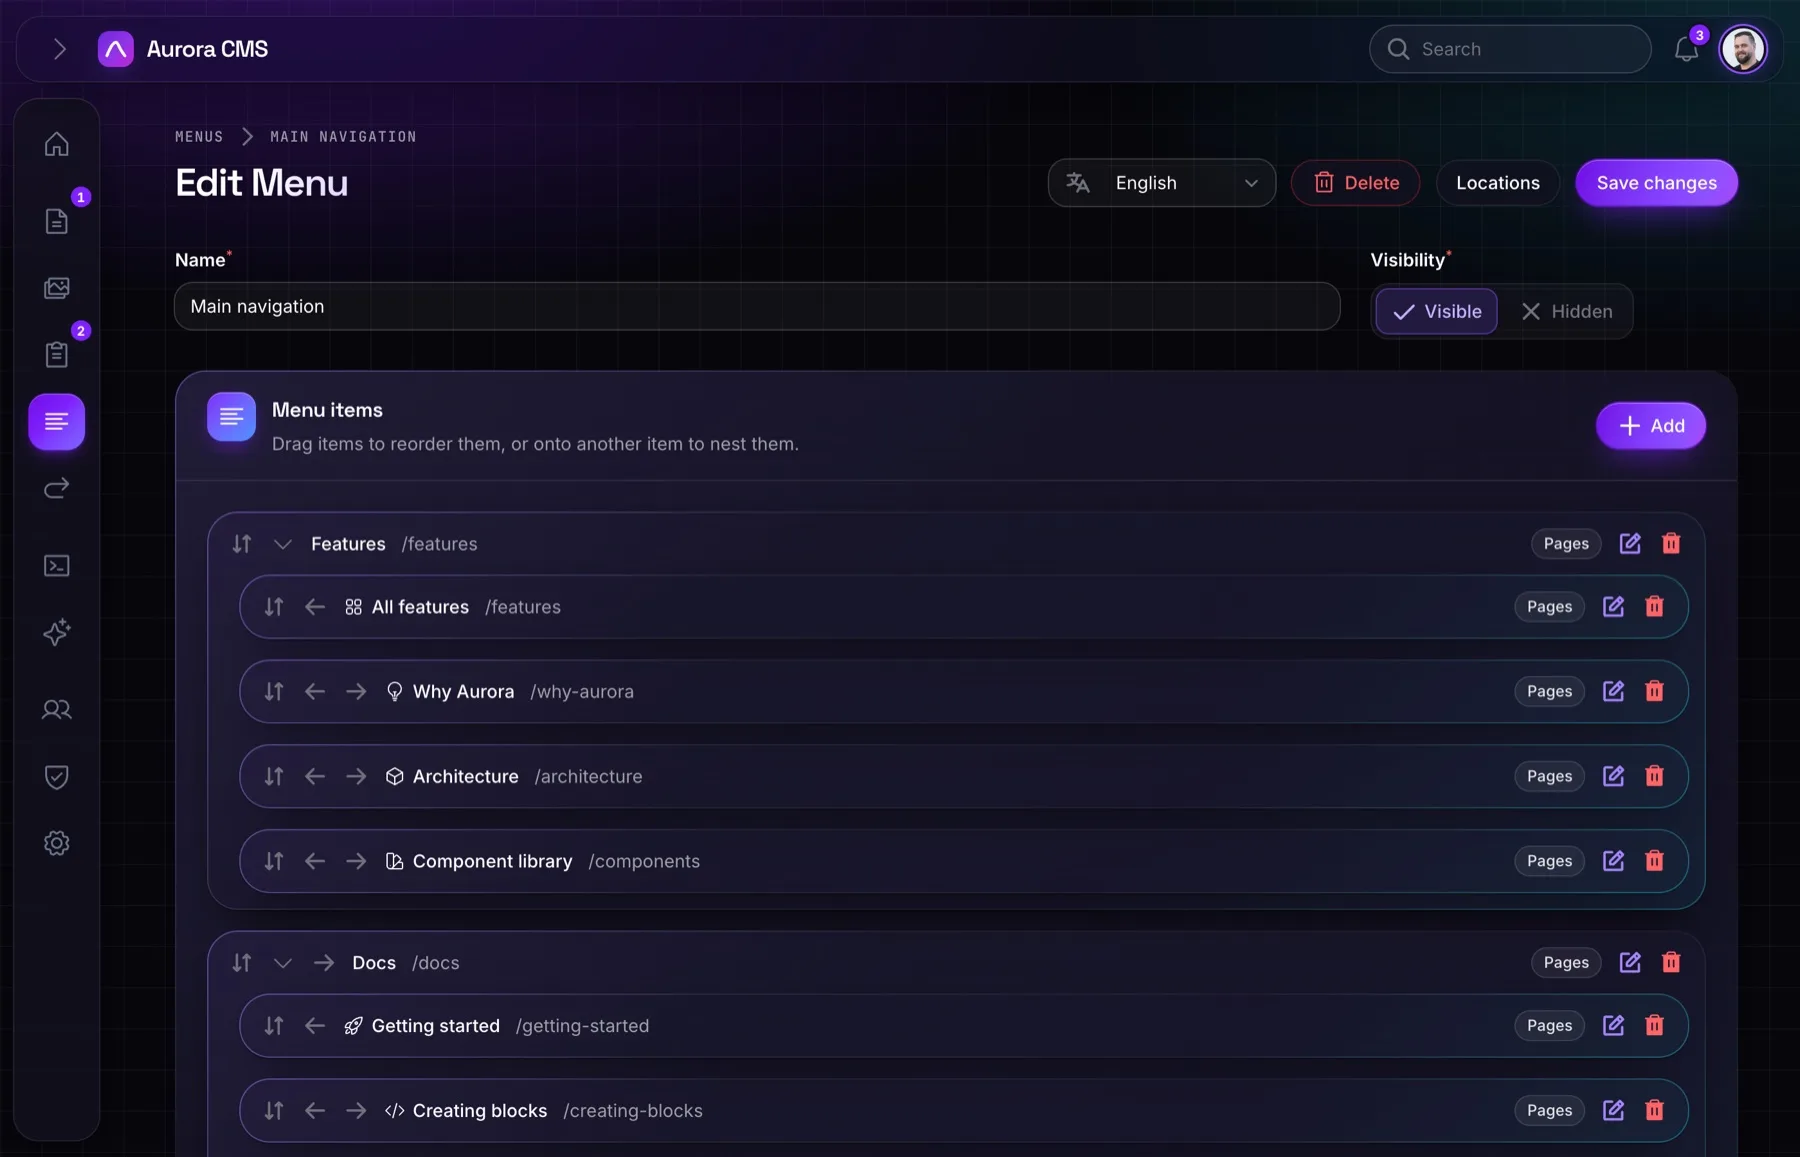Edit the Architecture menu item
Image resolution: width=1800 pixels, height=1157 pixels.
[1613, 776]
